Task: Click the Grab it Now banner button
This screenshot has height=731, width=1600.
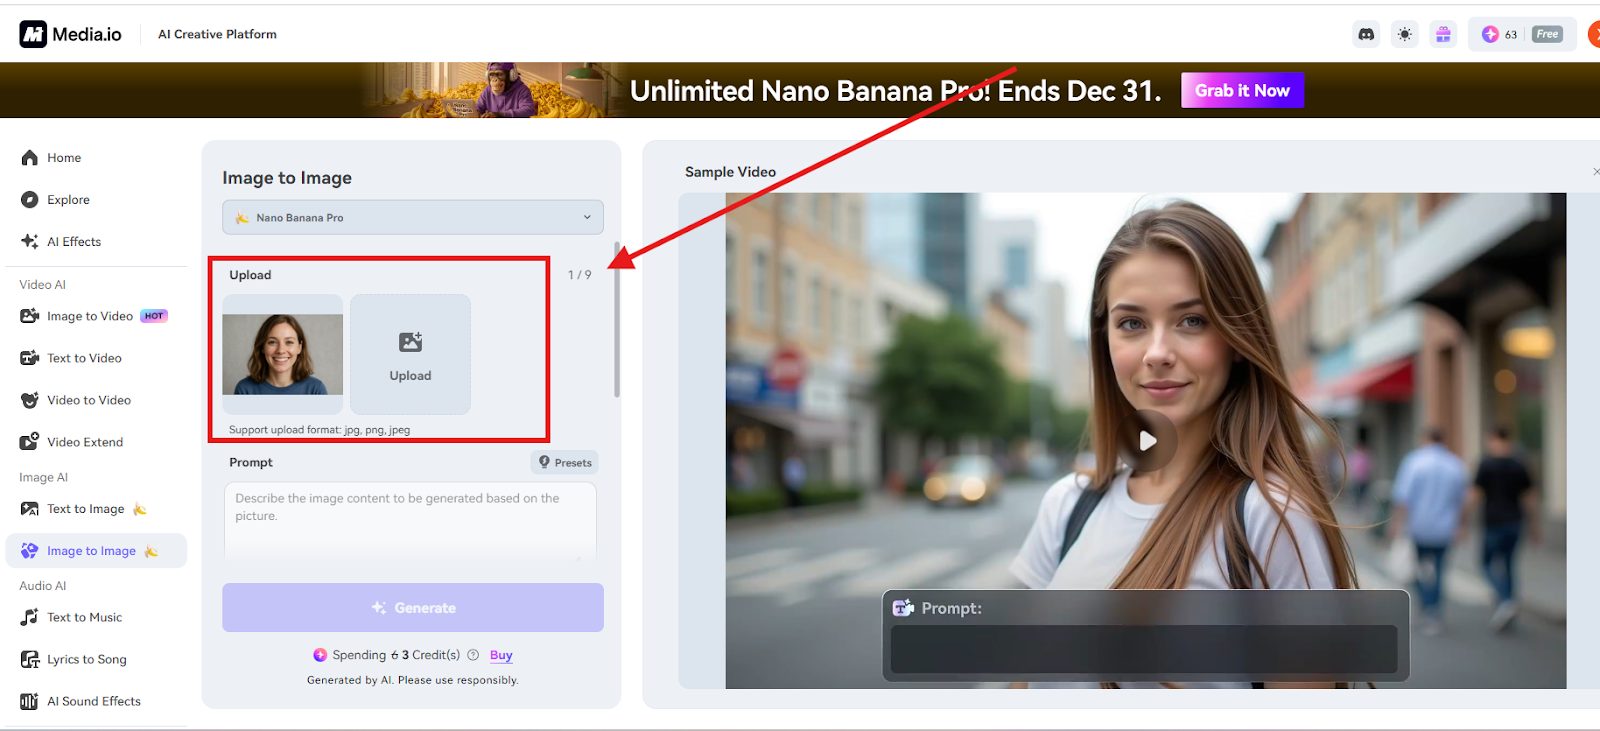Action: click(1242, 90)
